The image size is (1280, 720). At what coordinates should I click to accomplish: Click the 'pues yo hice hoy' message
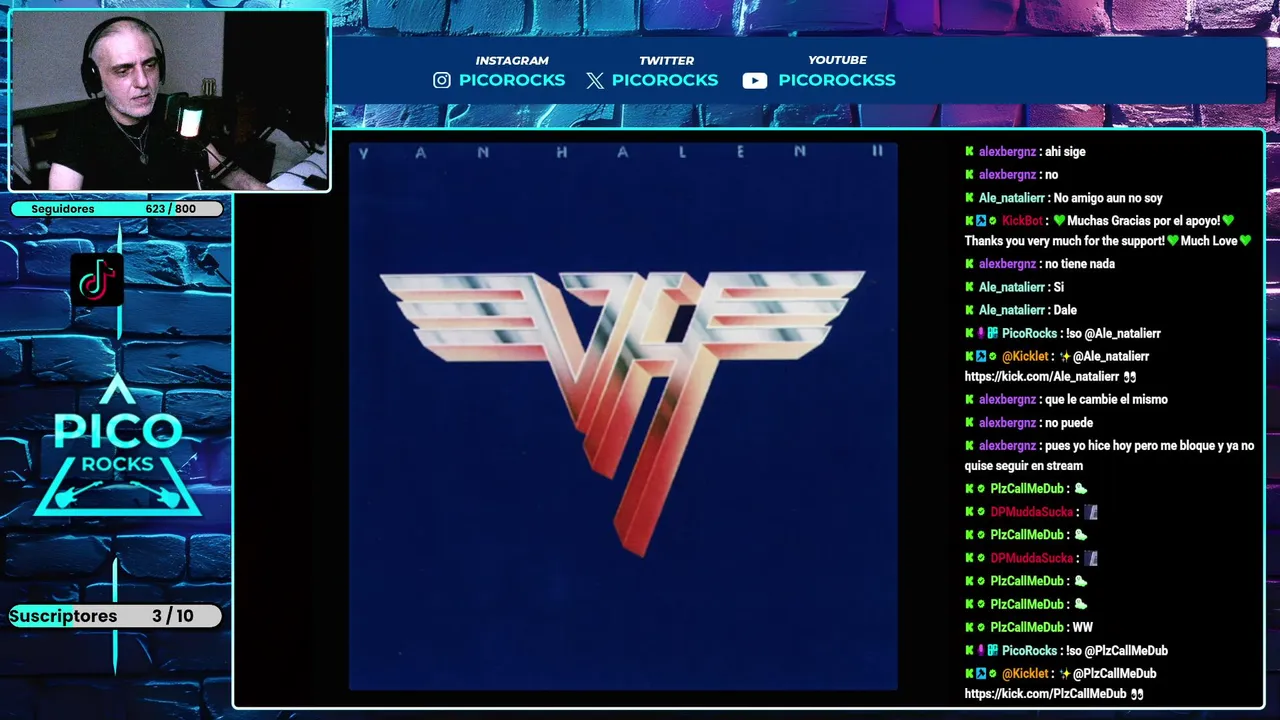point(1109,456)
